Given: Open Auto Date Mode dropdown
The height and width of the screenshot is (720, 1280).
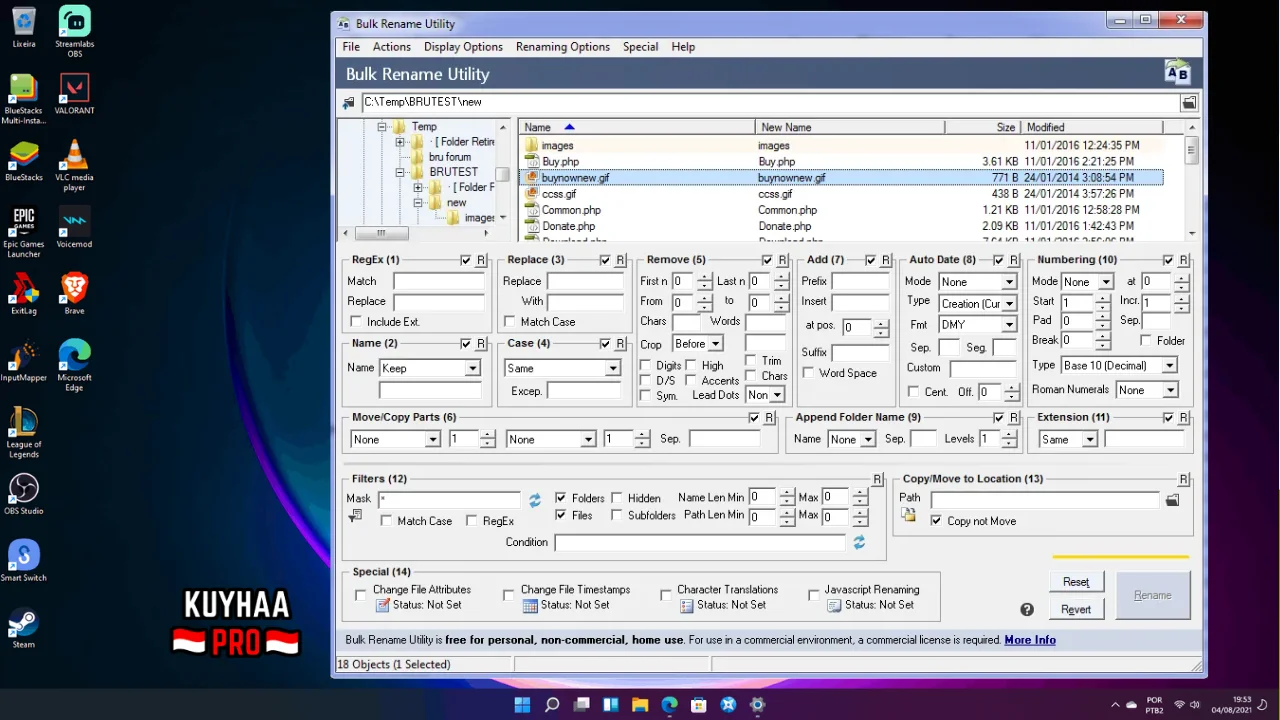Looking at the screenshot, I should click(977, 282).
